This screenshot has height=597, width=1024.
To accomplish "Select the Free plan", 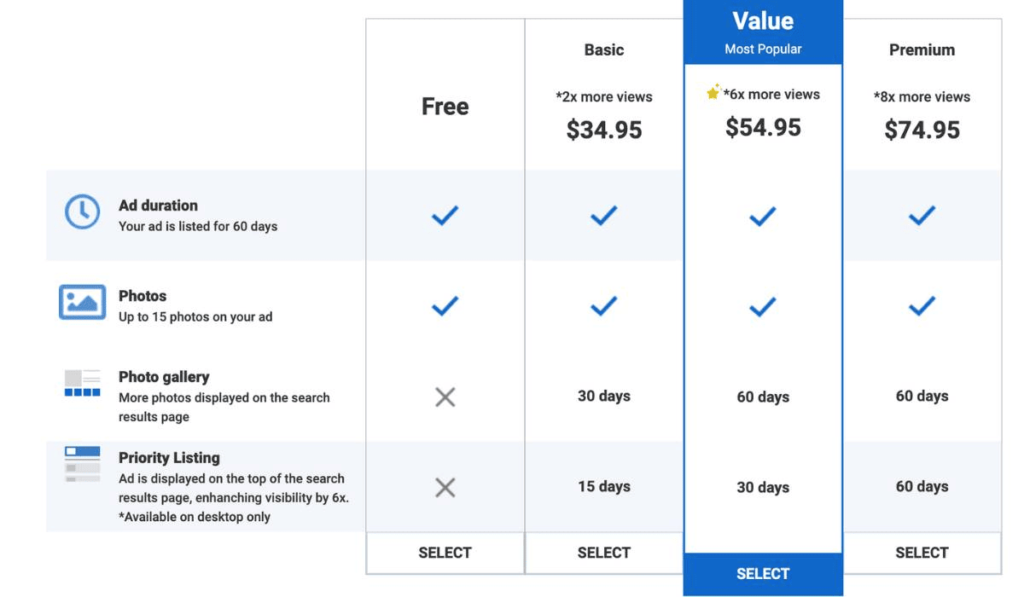I will coord(445,552).
